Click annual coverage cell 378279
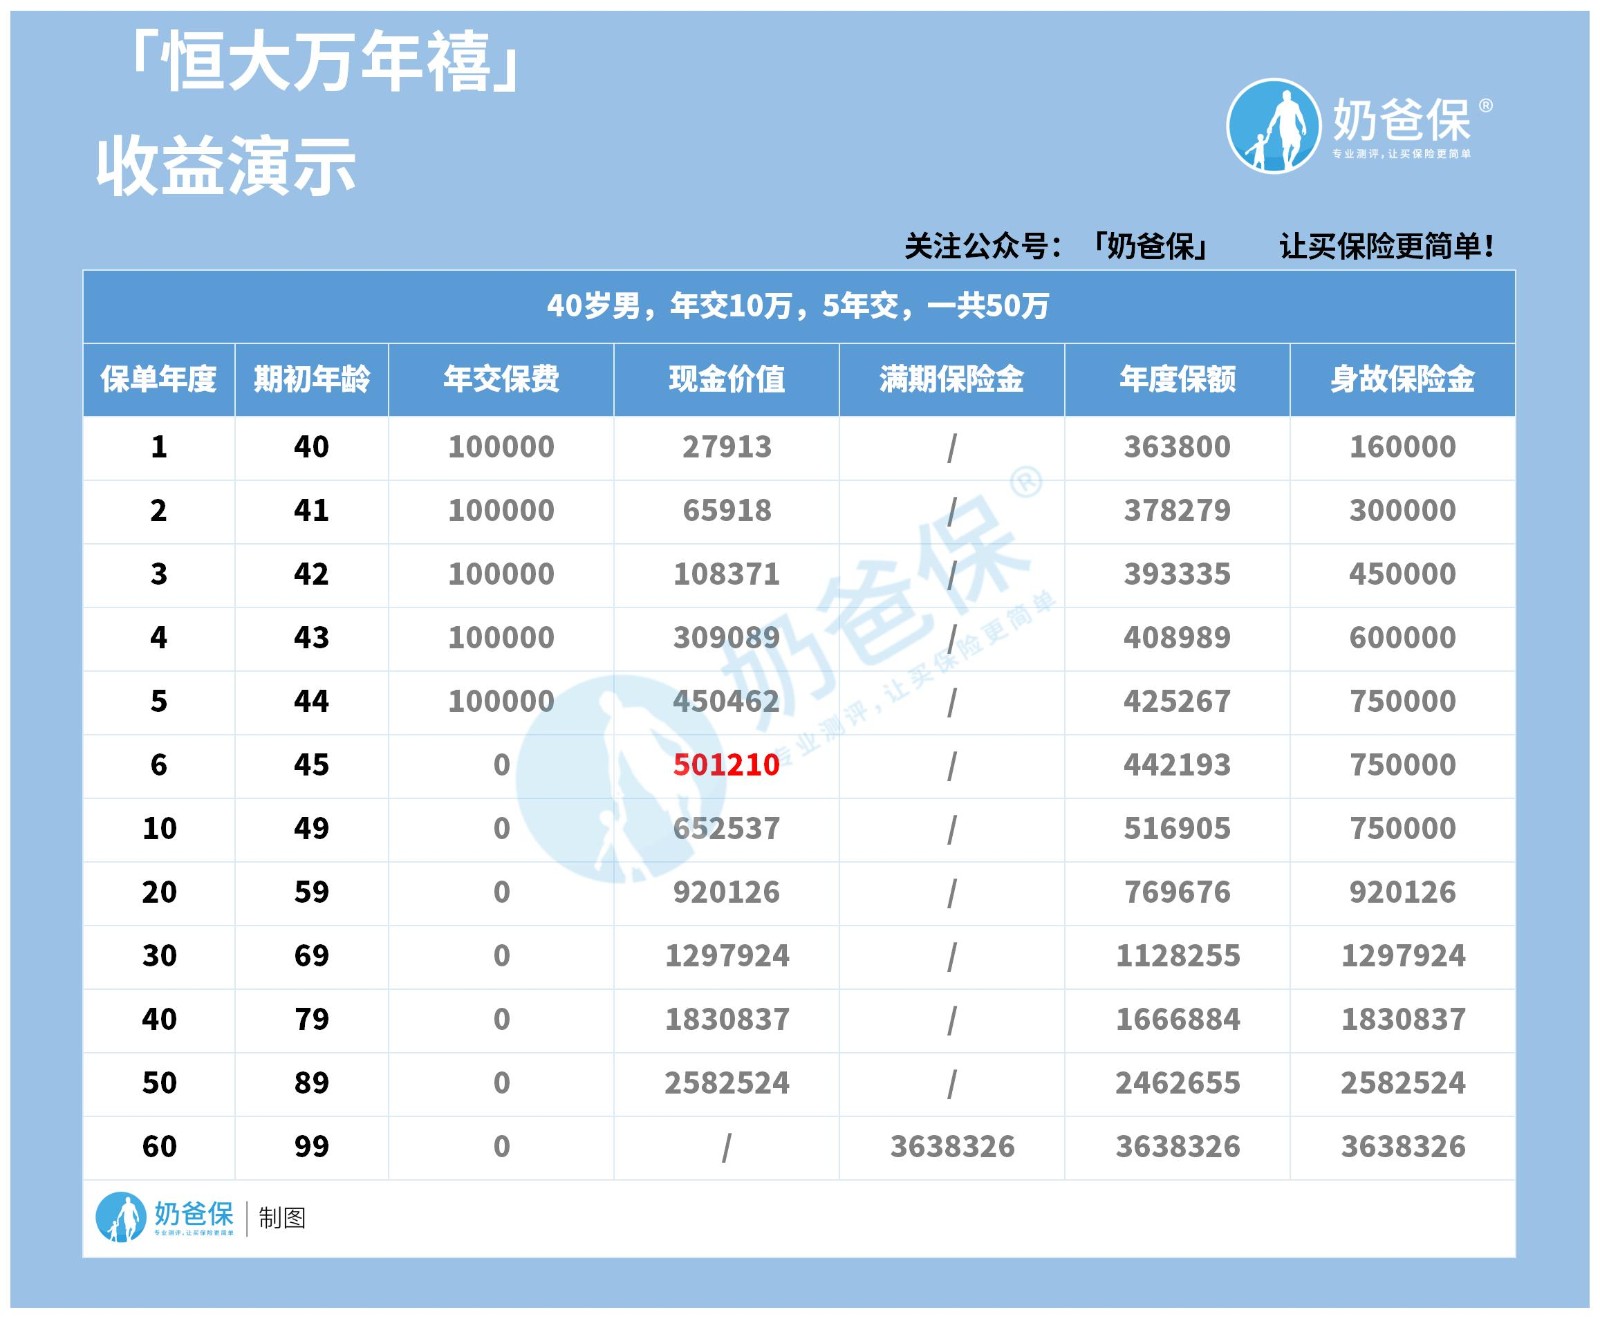 coord(1178,511)
